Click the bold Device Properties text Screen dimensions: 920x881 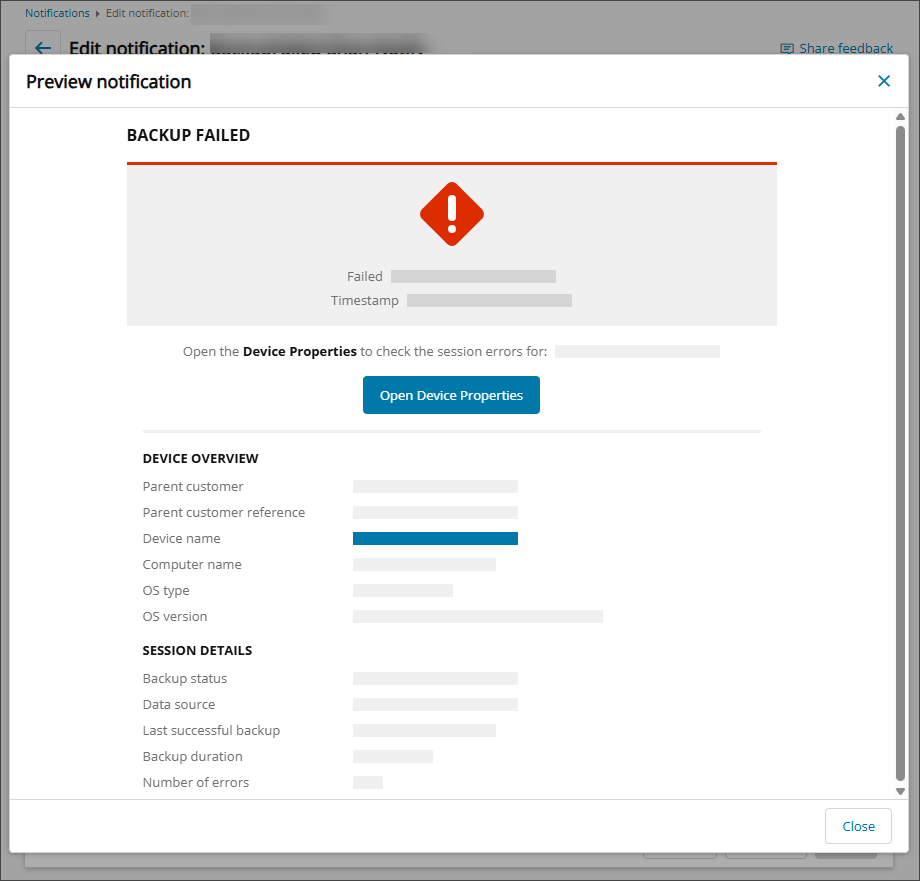coord(299,352)
